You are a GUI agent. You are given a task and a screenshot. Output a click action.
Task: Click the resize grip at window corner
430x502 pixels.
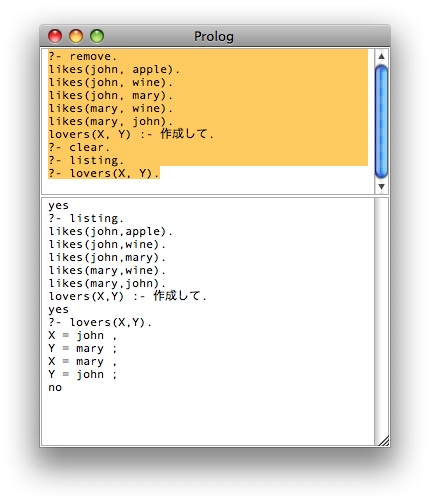click(384, 441)
